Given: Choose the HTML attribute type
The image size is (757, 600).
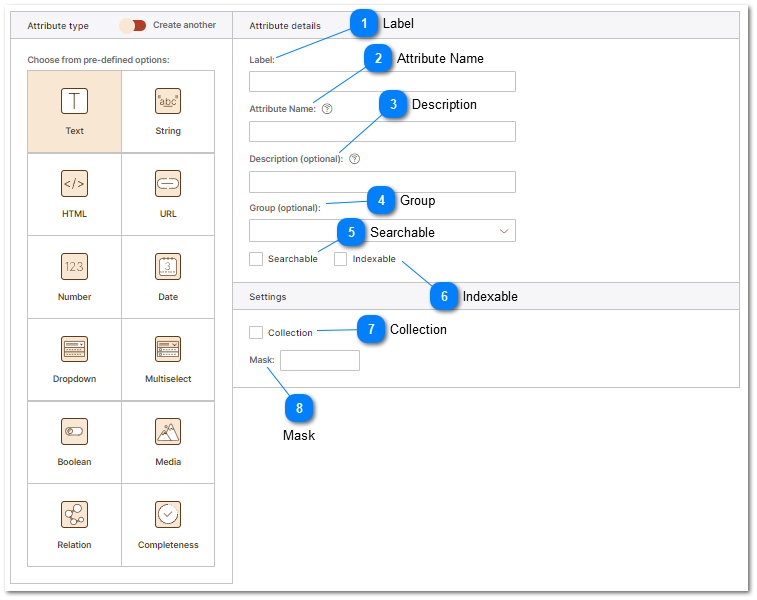Looking at the screenshot, I should (75, 194).
